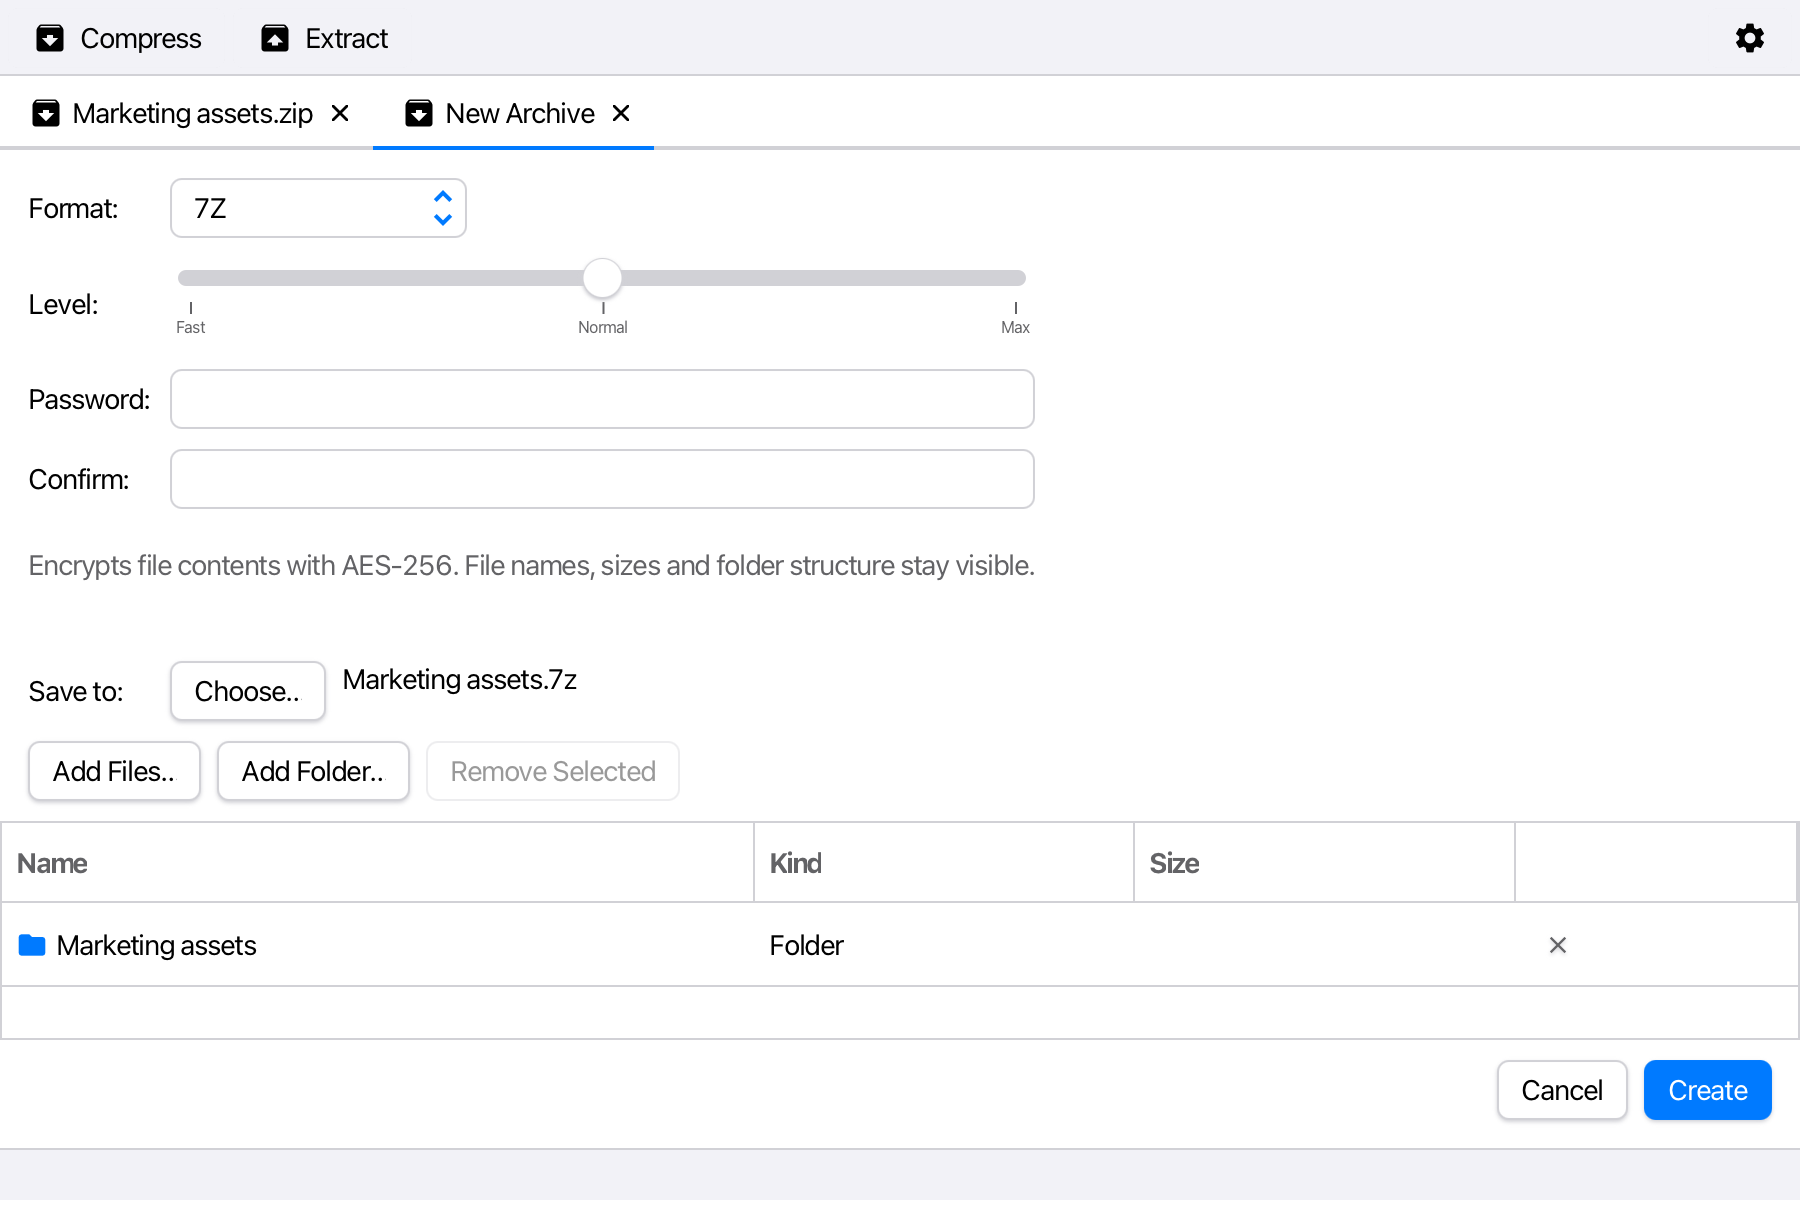Viewport: 1800px width, 1205px height.
Task: Click the blue folder icon for Marketing assets
Action: point(32,945)
